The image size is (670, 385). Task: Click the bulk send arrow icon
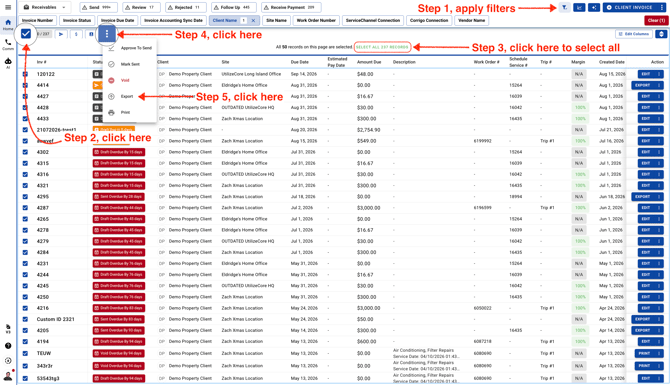click(61, 34)
